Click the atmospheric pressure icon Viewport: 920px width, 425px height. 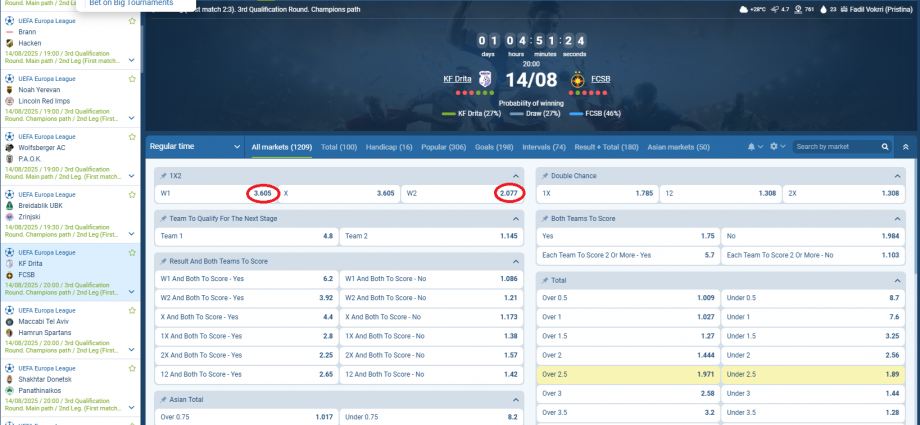pos(798,9)
